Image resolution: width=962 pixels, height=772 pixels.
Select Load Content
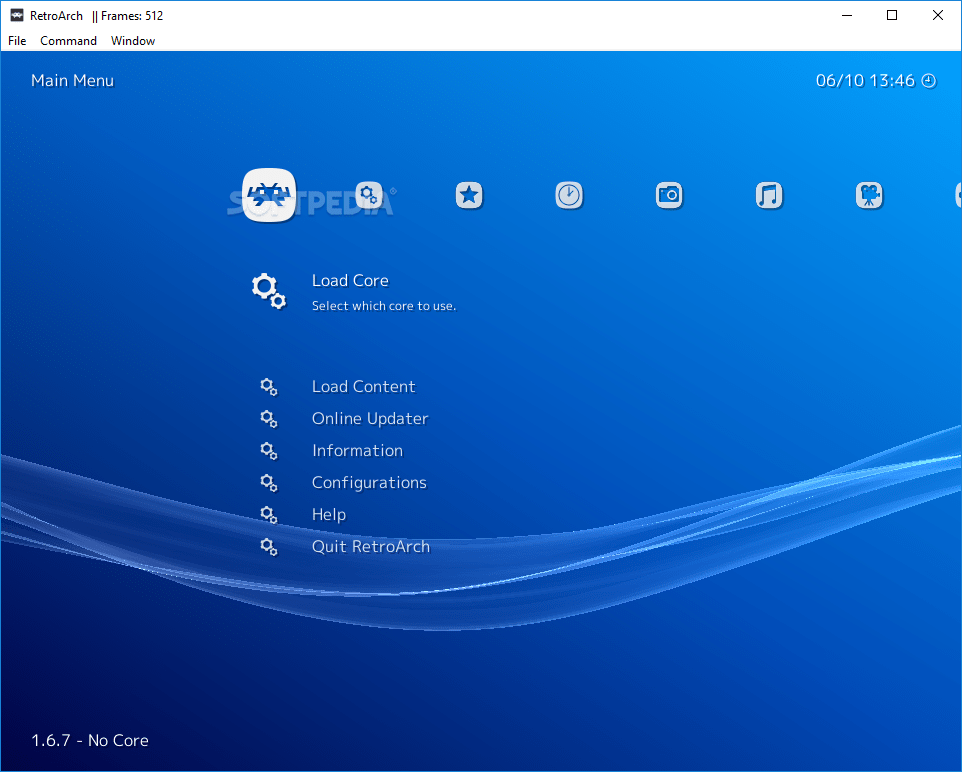coord(364,387)
